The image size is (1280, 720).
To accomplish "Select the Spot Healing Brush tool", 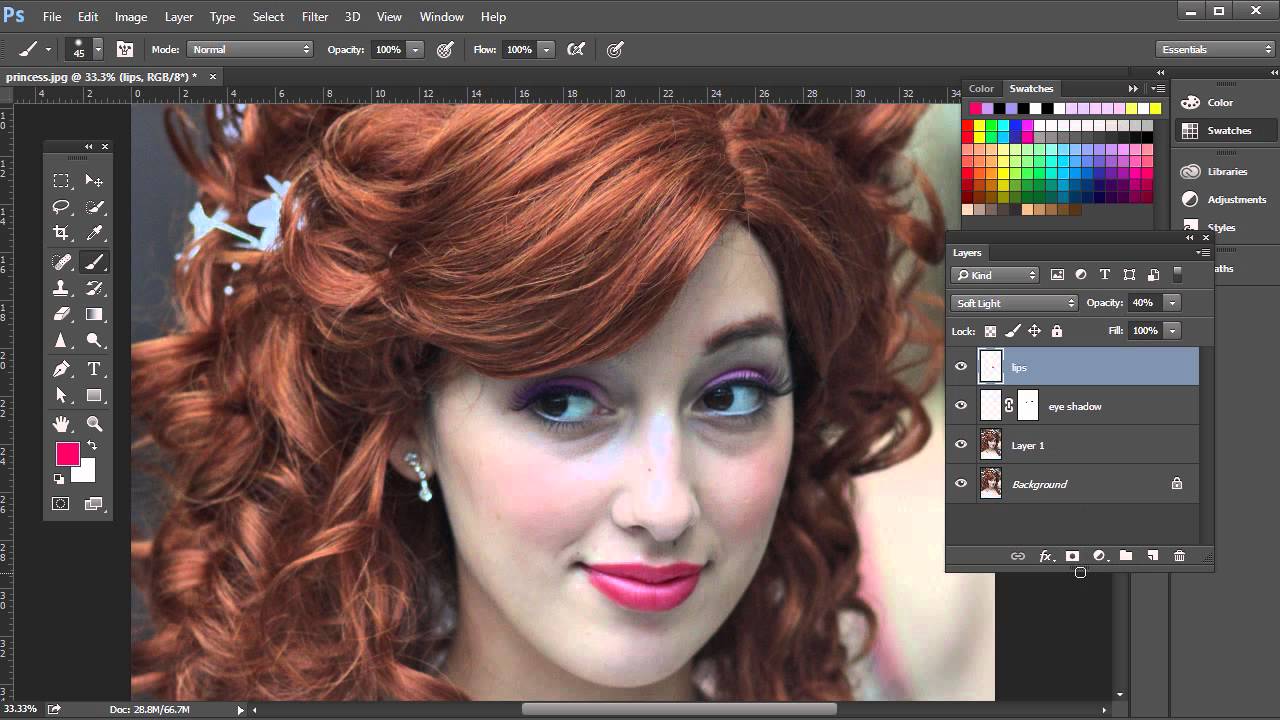I will point(62,262).
